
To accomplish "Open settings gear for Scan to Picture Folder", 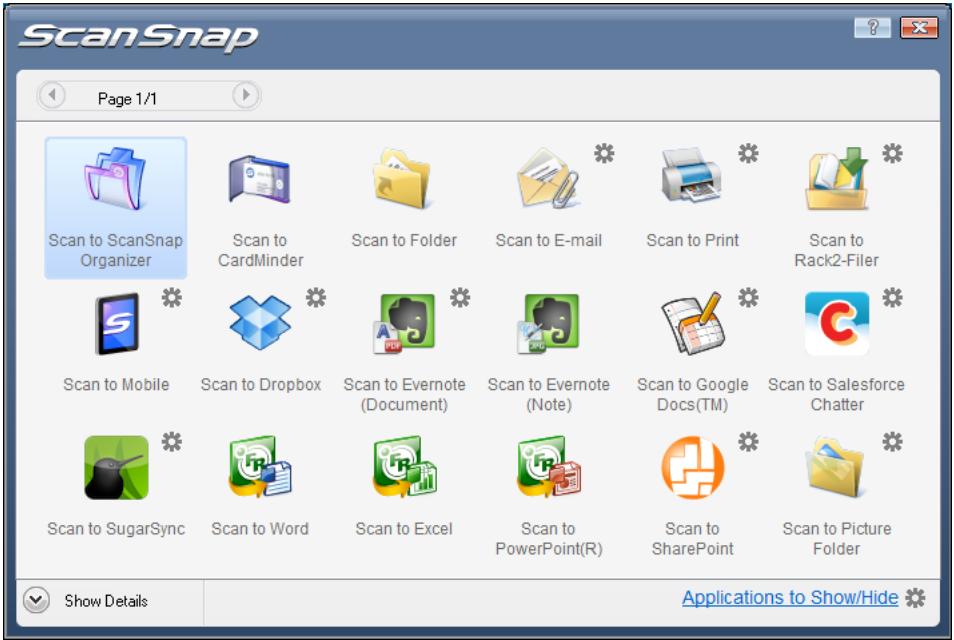I will (893, 442).
